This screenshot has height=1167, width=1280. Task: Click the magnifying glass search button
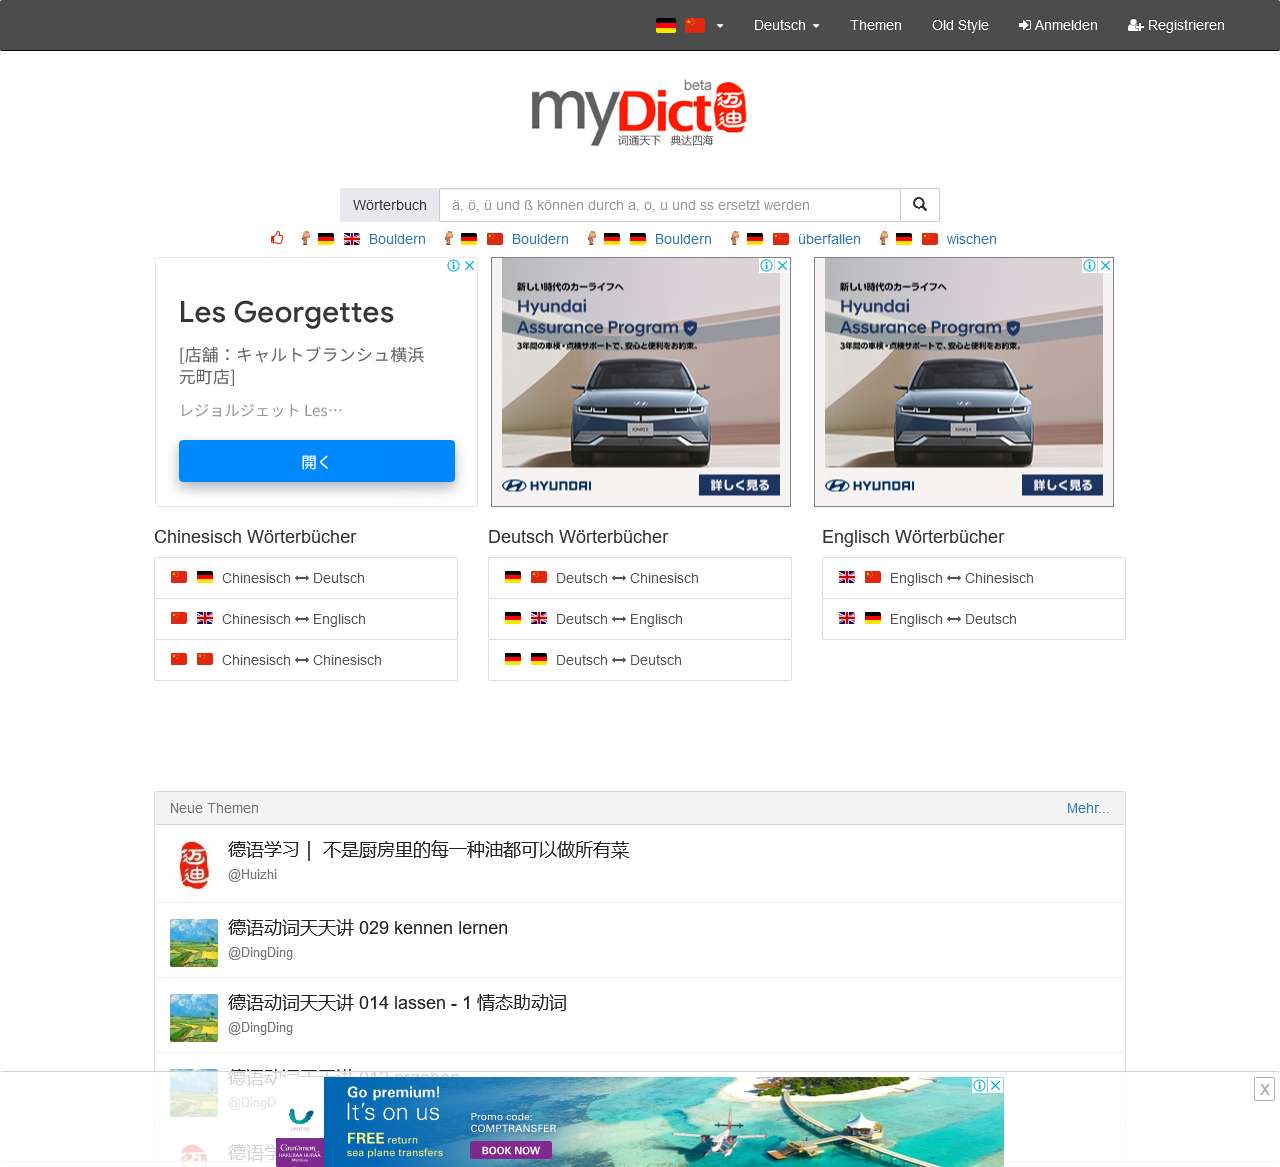click(x=919, y=205)
